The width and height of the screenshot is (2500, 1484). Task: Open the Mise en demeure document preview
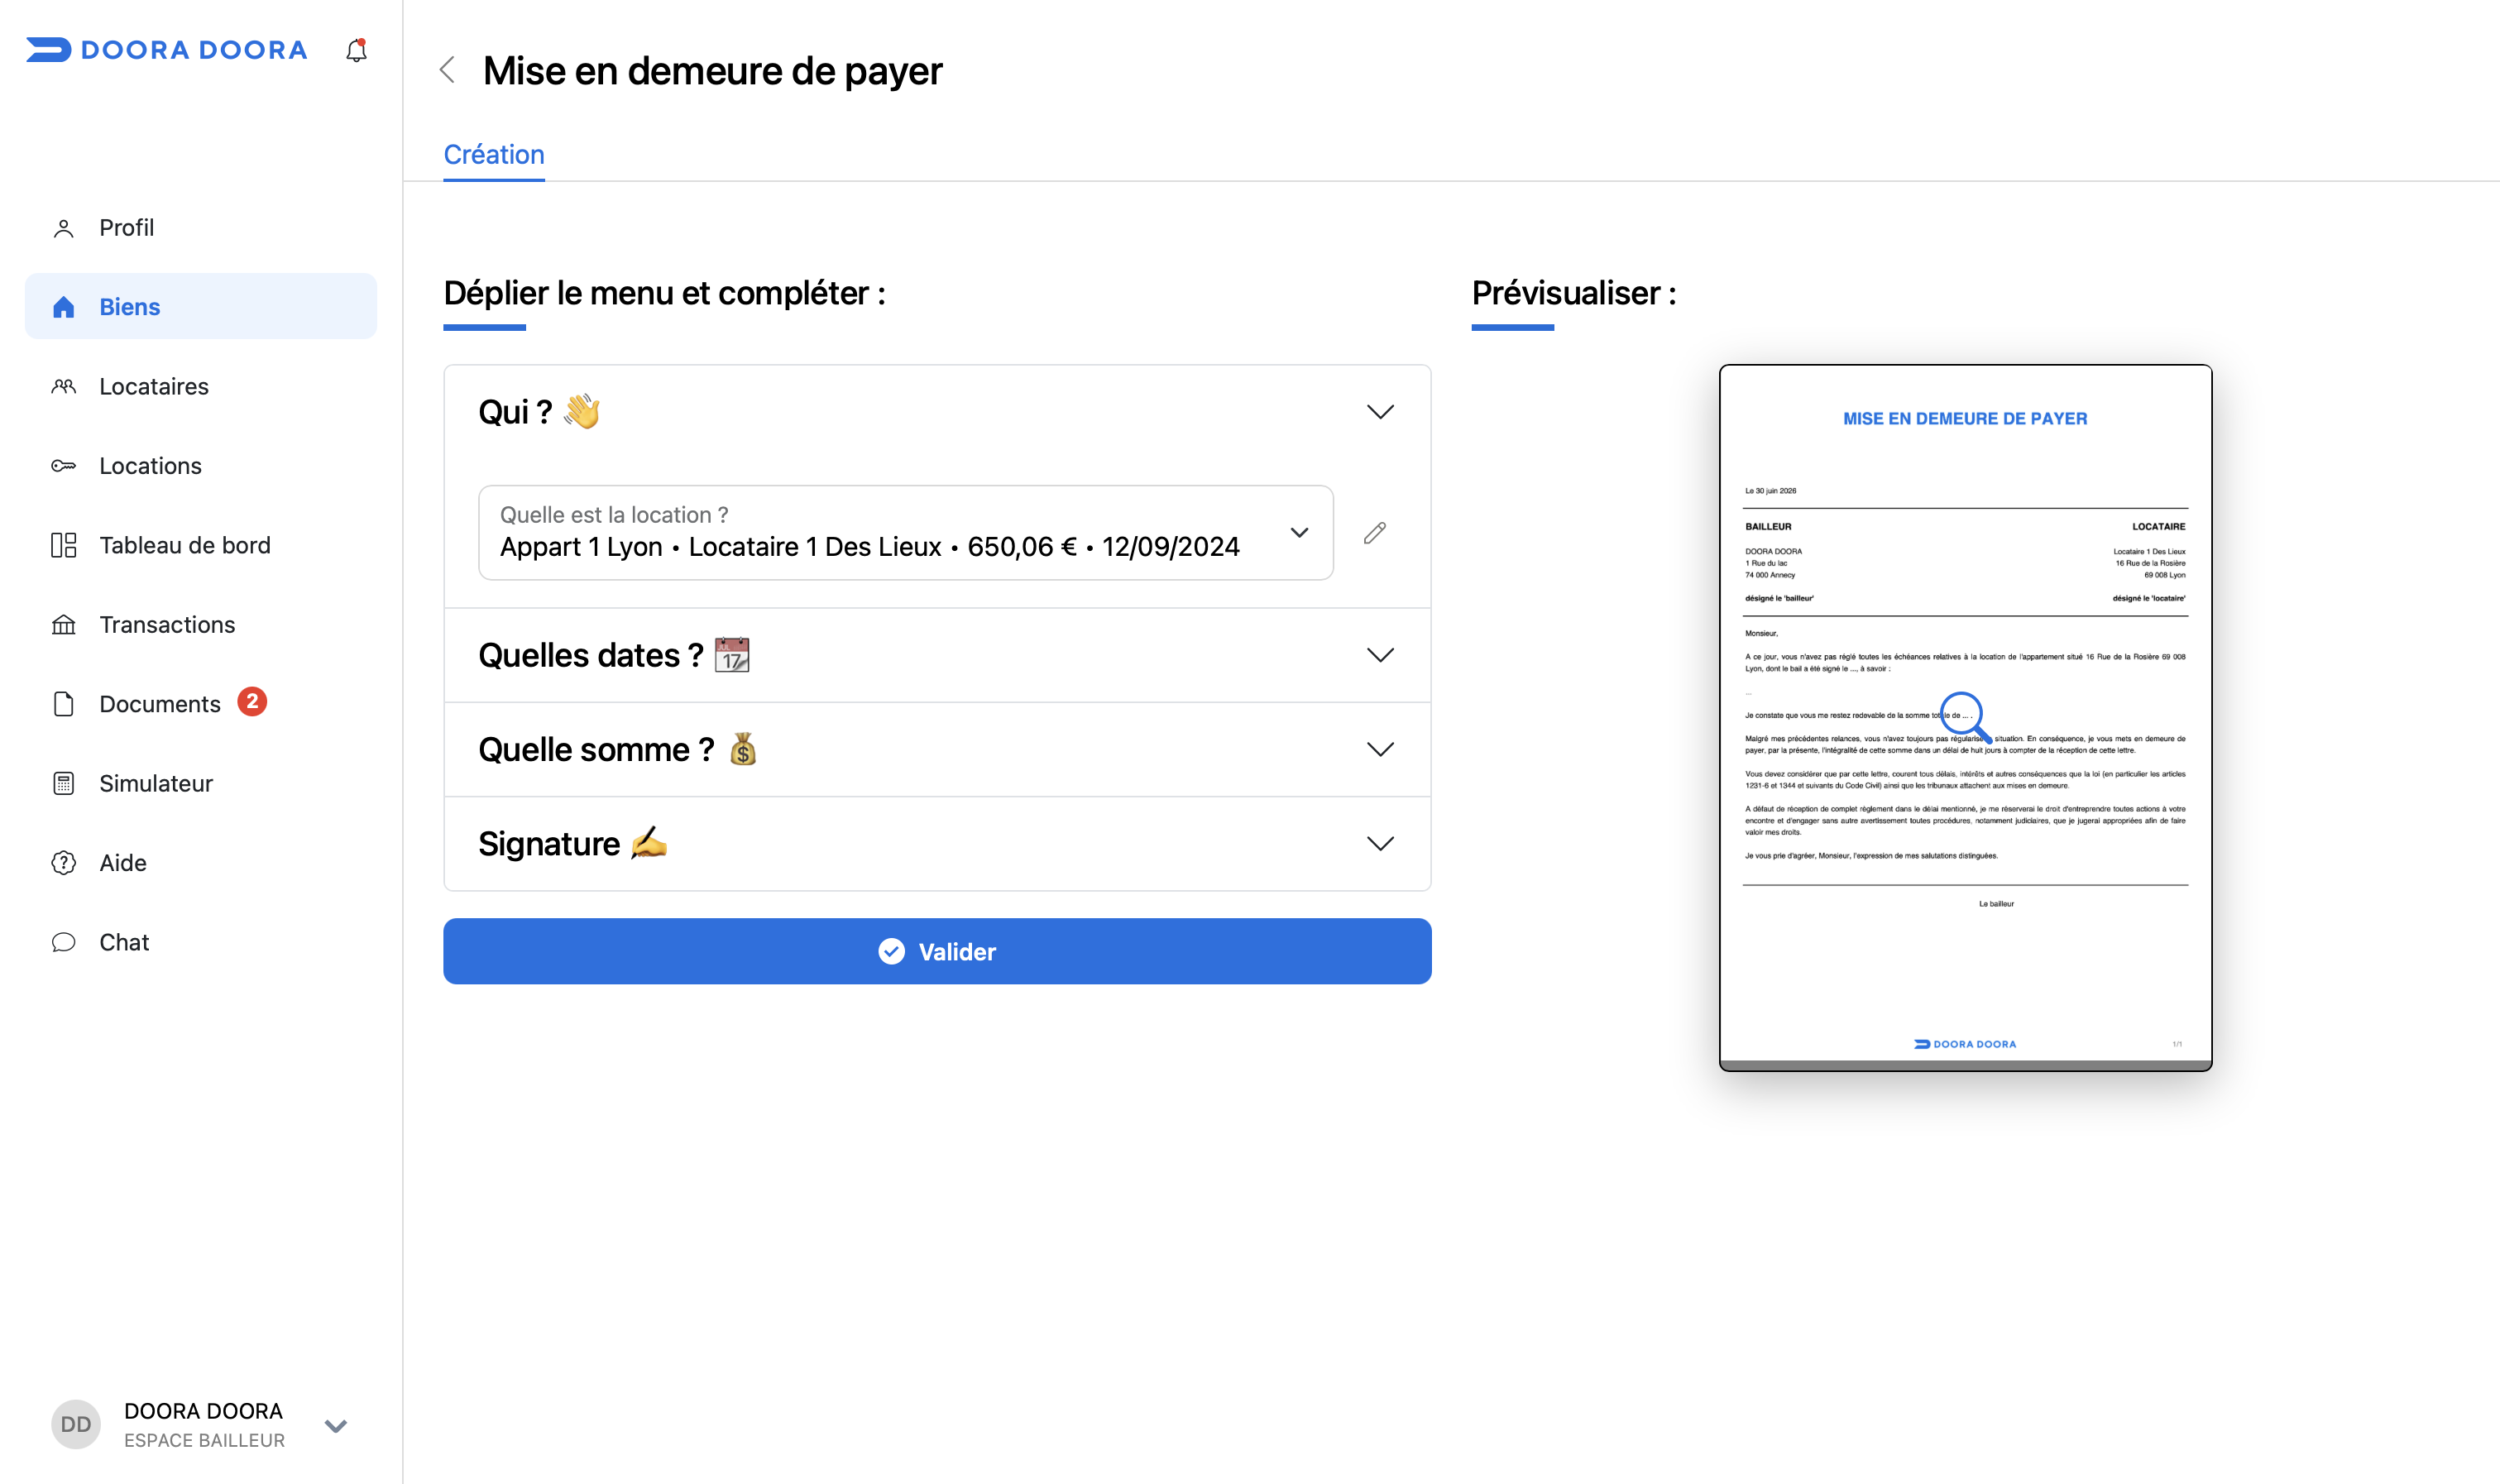tap(1965, 717)
